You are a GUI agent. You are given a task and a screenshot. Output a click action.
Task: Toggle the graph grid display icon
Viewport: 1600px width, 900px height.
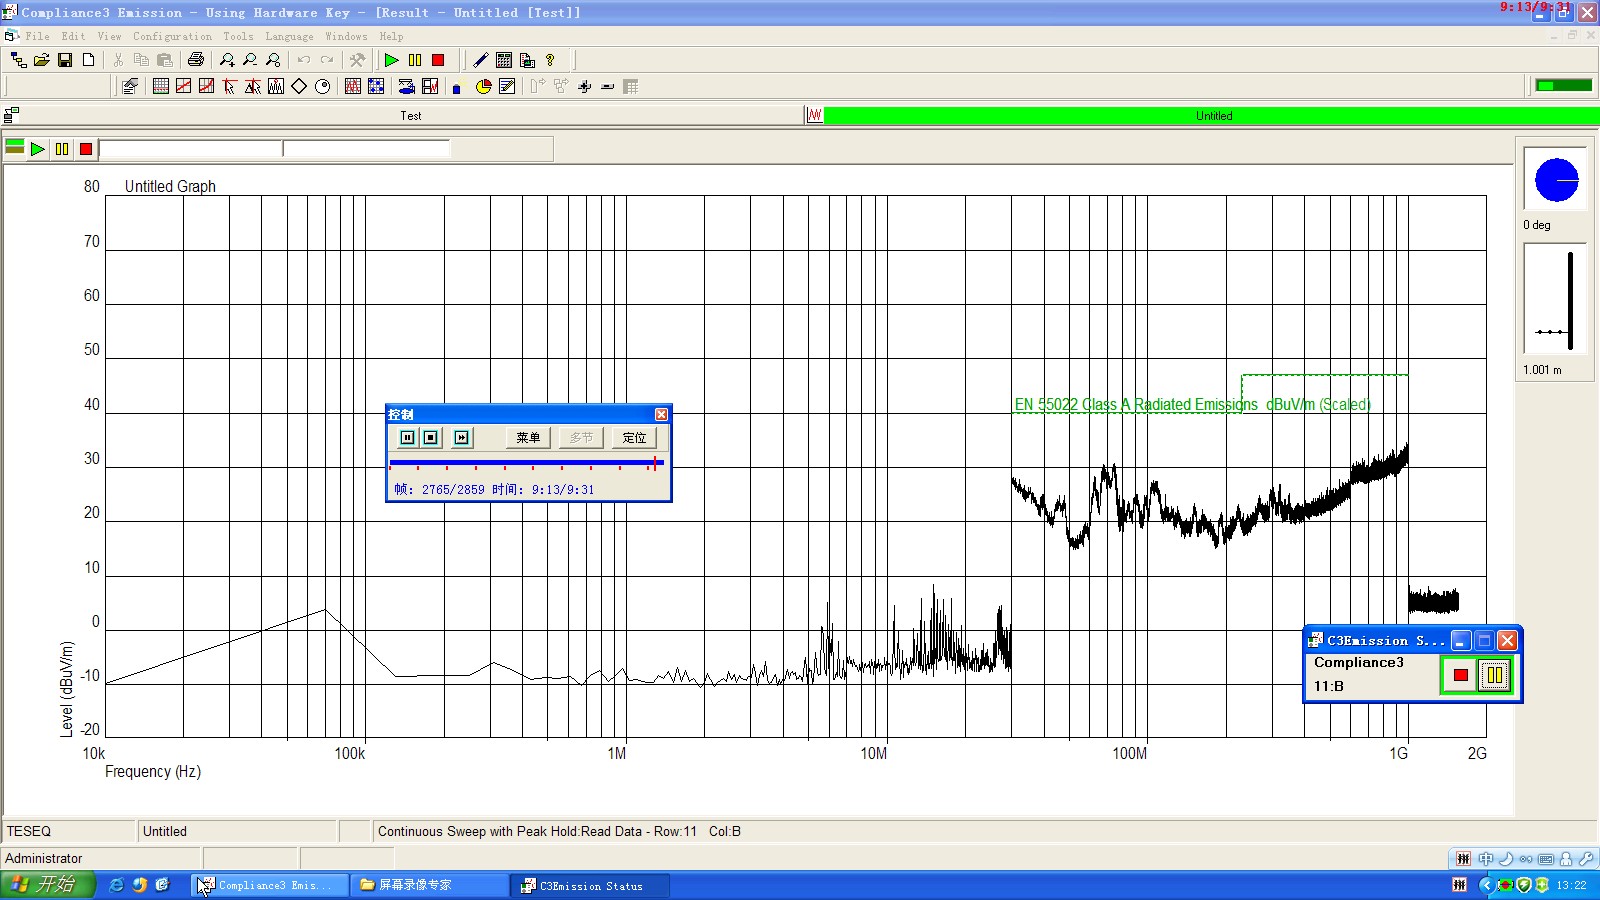point(160,87)
